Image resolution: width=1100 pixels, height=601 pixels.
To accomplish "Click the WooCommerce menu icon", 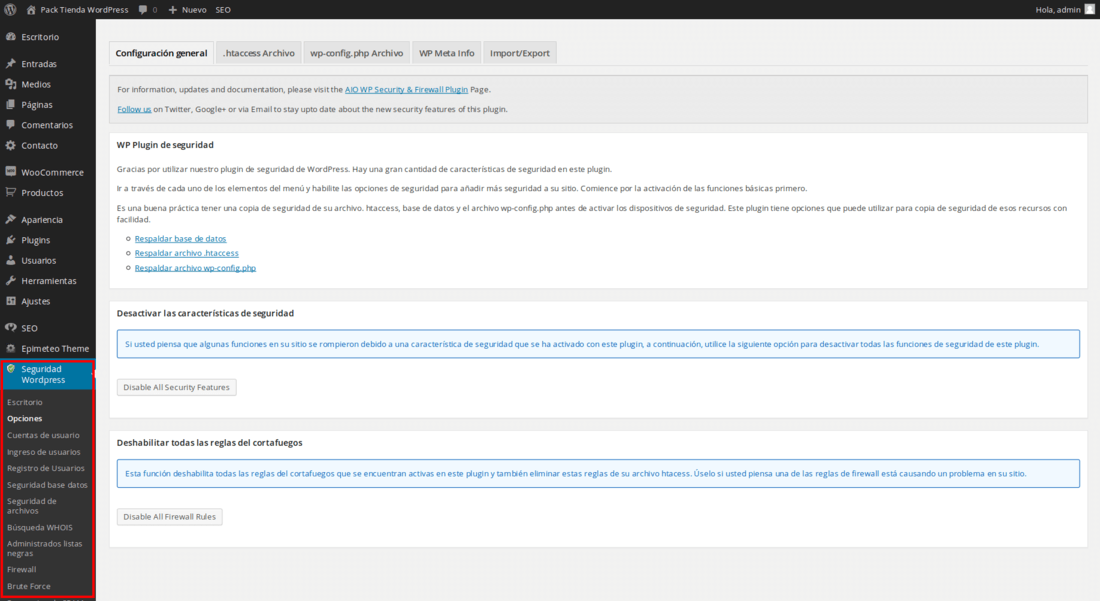I will (11, 172).
